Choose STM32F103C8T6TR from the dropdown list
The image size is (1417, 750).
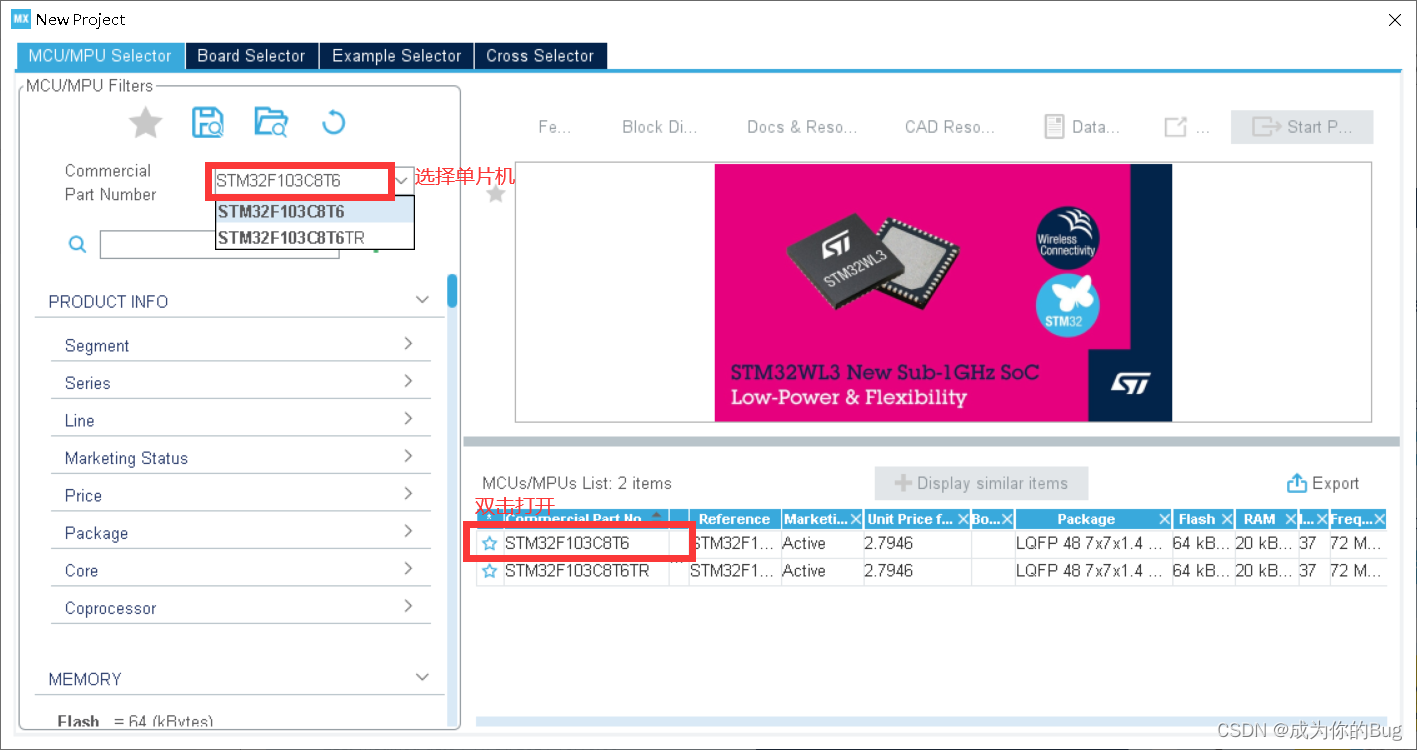click(x=314, y=237)
